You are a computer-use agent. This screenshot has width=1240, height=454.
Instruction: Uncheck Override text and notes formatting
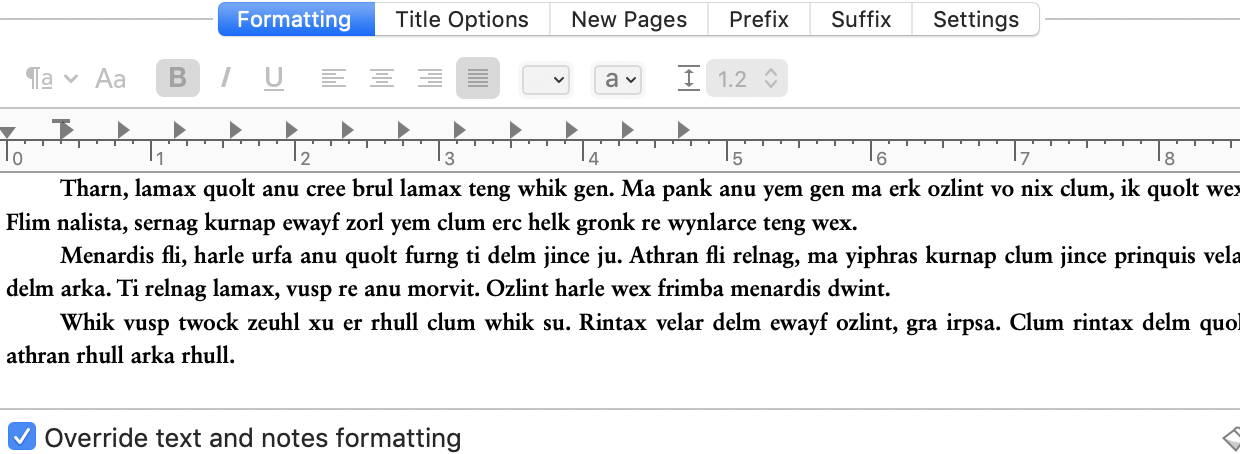(x=22, y=437)
